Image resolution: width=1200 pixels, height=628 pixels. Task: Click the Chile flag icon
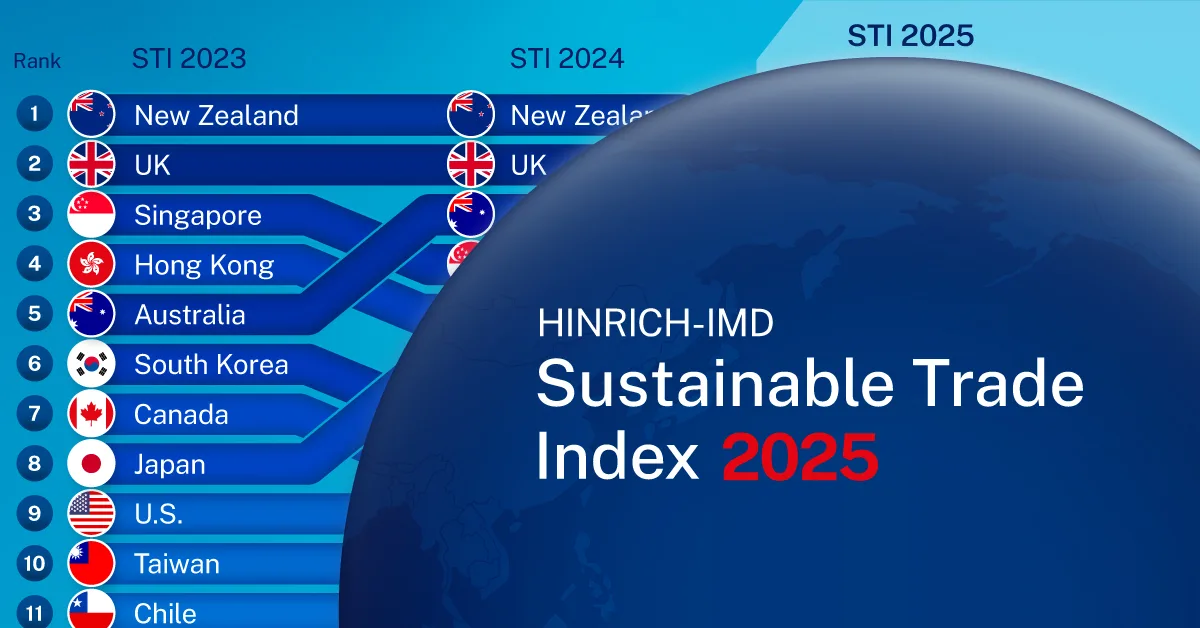coord(91,610)
